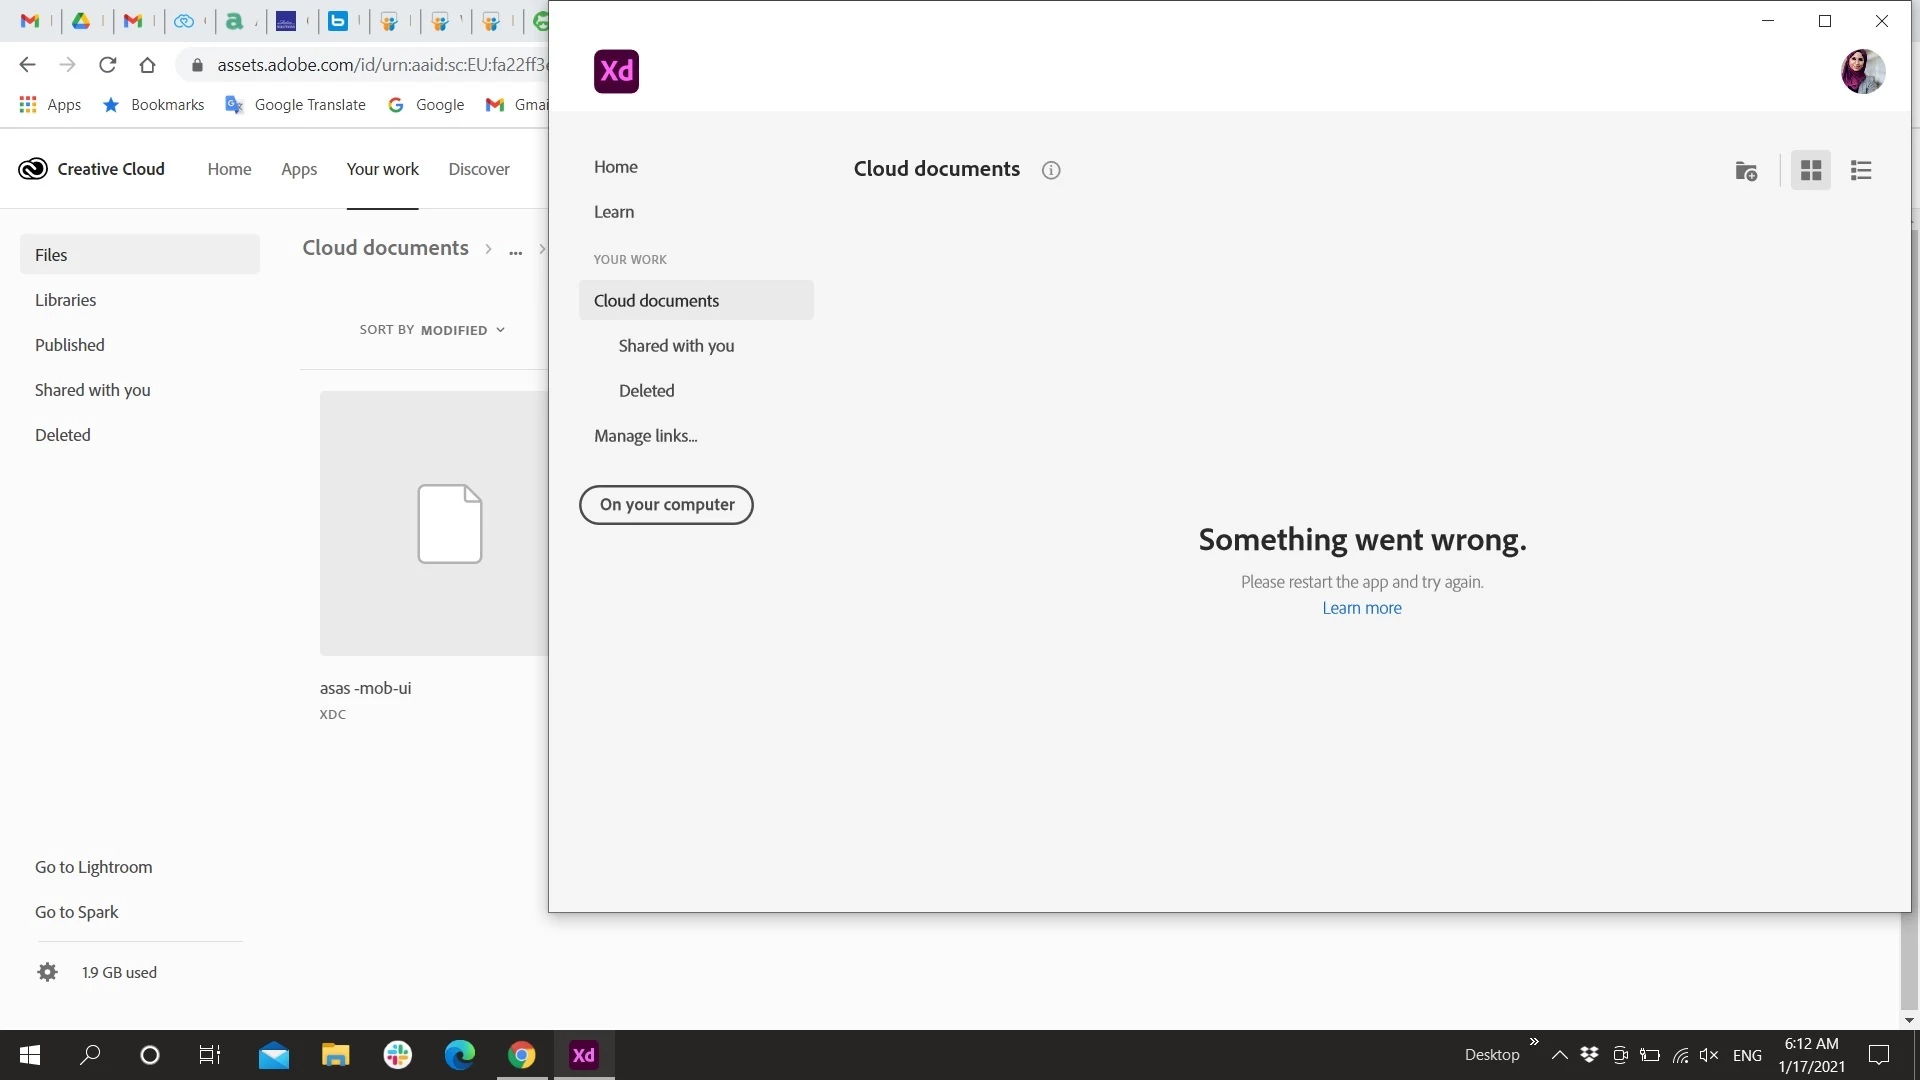The height and width of the screenshot is (1080, 1920).
Task: Show hidden system tray icons
Action: point(1559,1055)
